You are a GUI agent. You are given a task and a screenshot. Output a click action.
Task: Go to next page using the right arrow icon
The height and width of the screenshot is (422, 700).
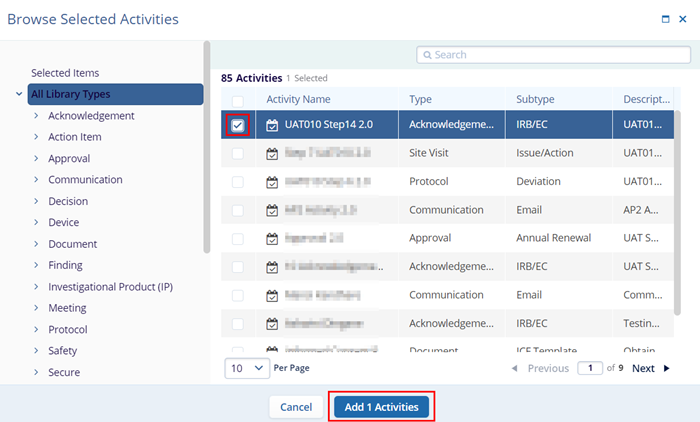coord(667,368)
